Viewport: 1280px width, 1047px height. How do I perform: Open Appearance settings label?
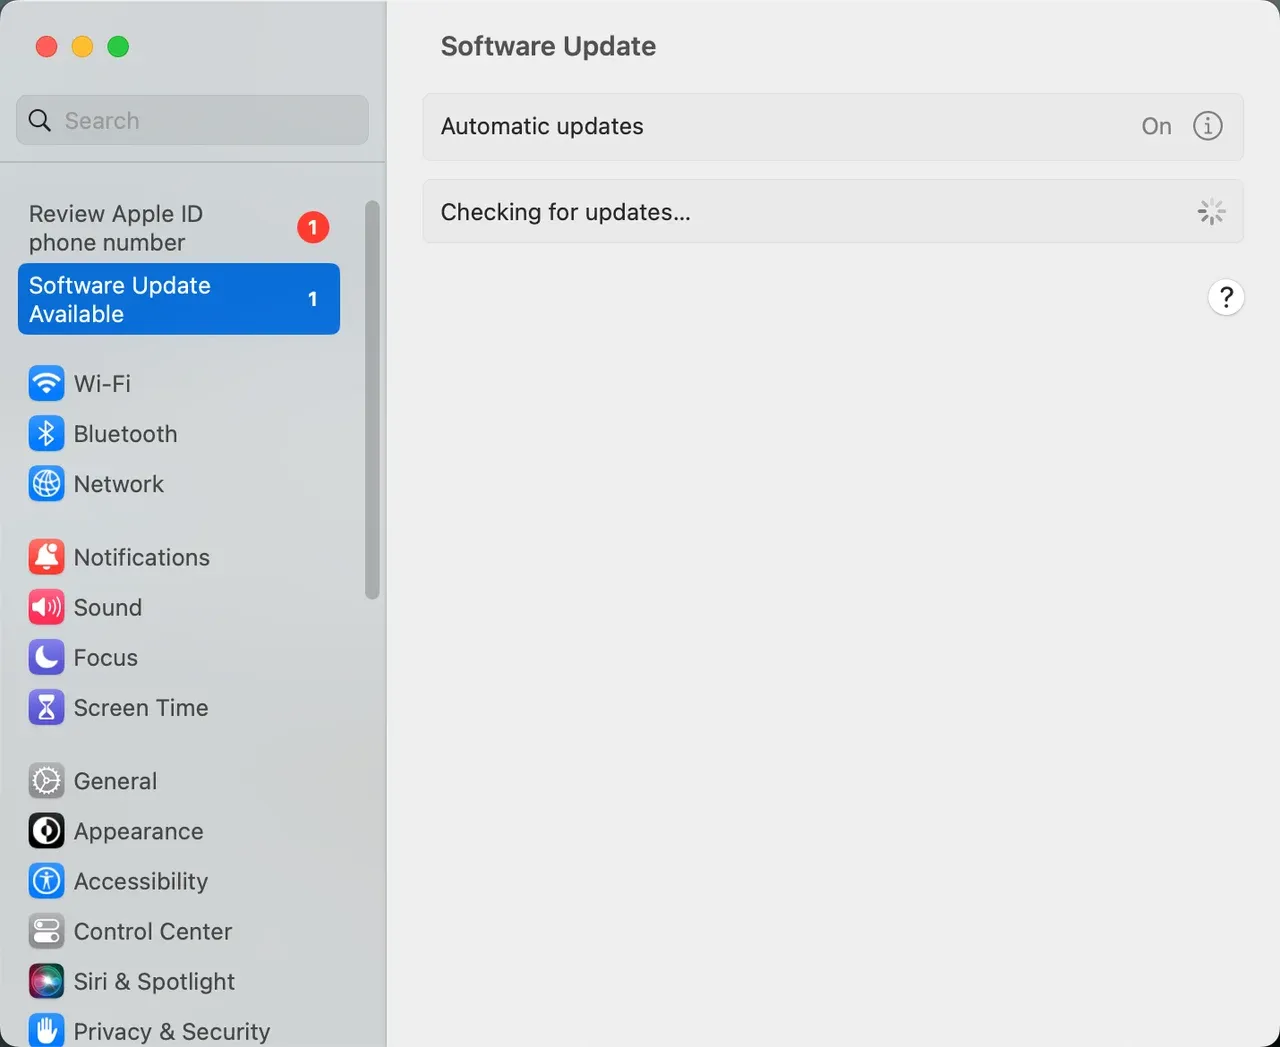138,831
